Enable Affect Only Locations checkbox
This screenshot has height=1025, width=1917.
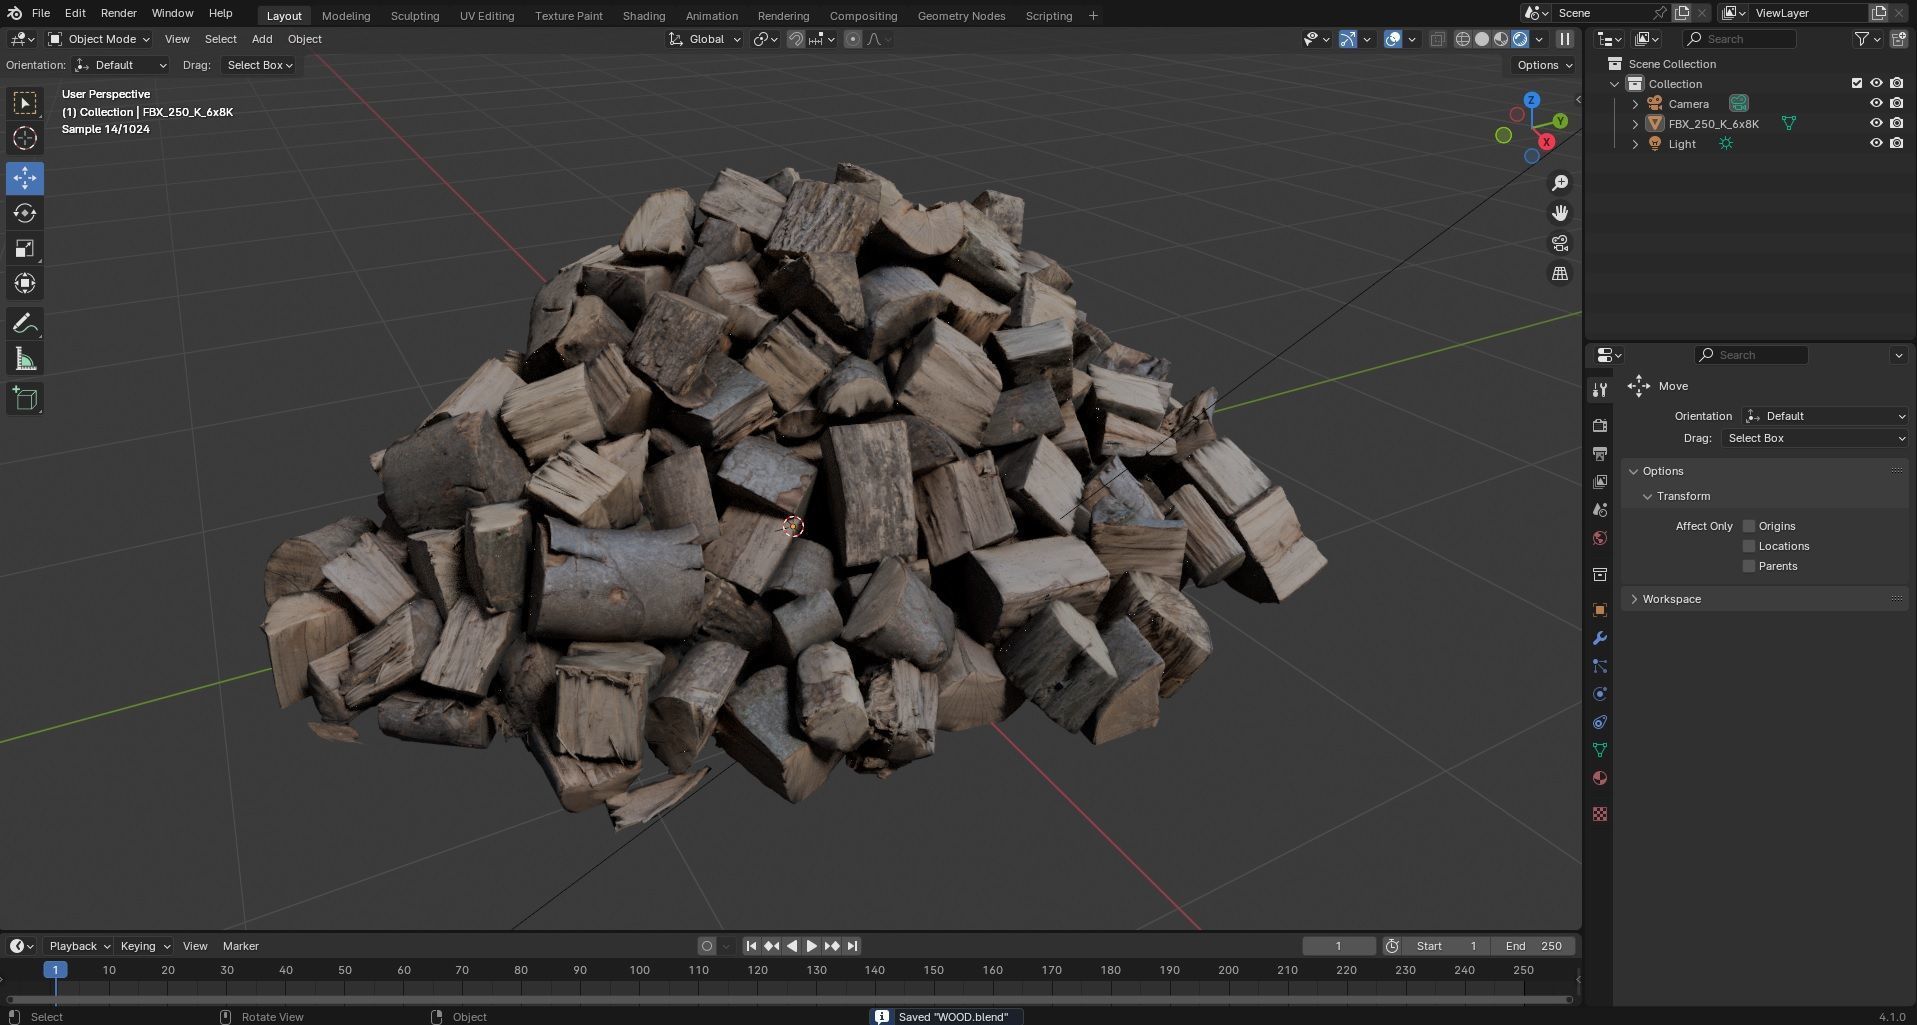(1749, 546)
